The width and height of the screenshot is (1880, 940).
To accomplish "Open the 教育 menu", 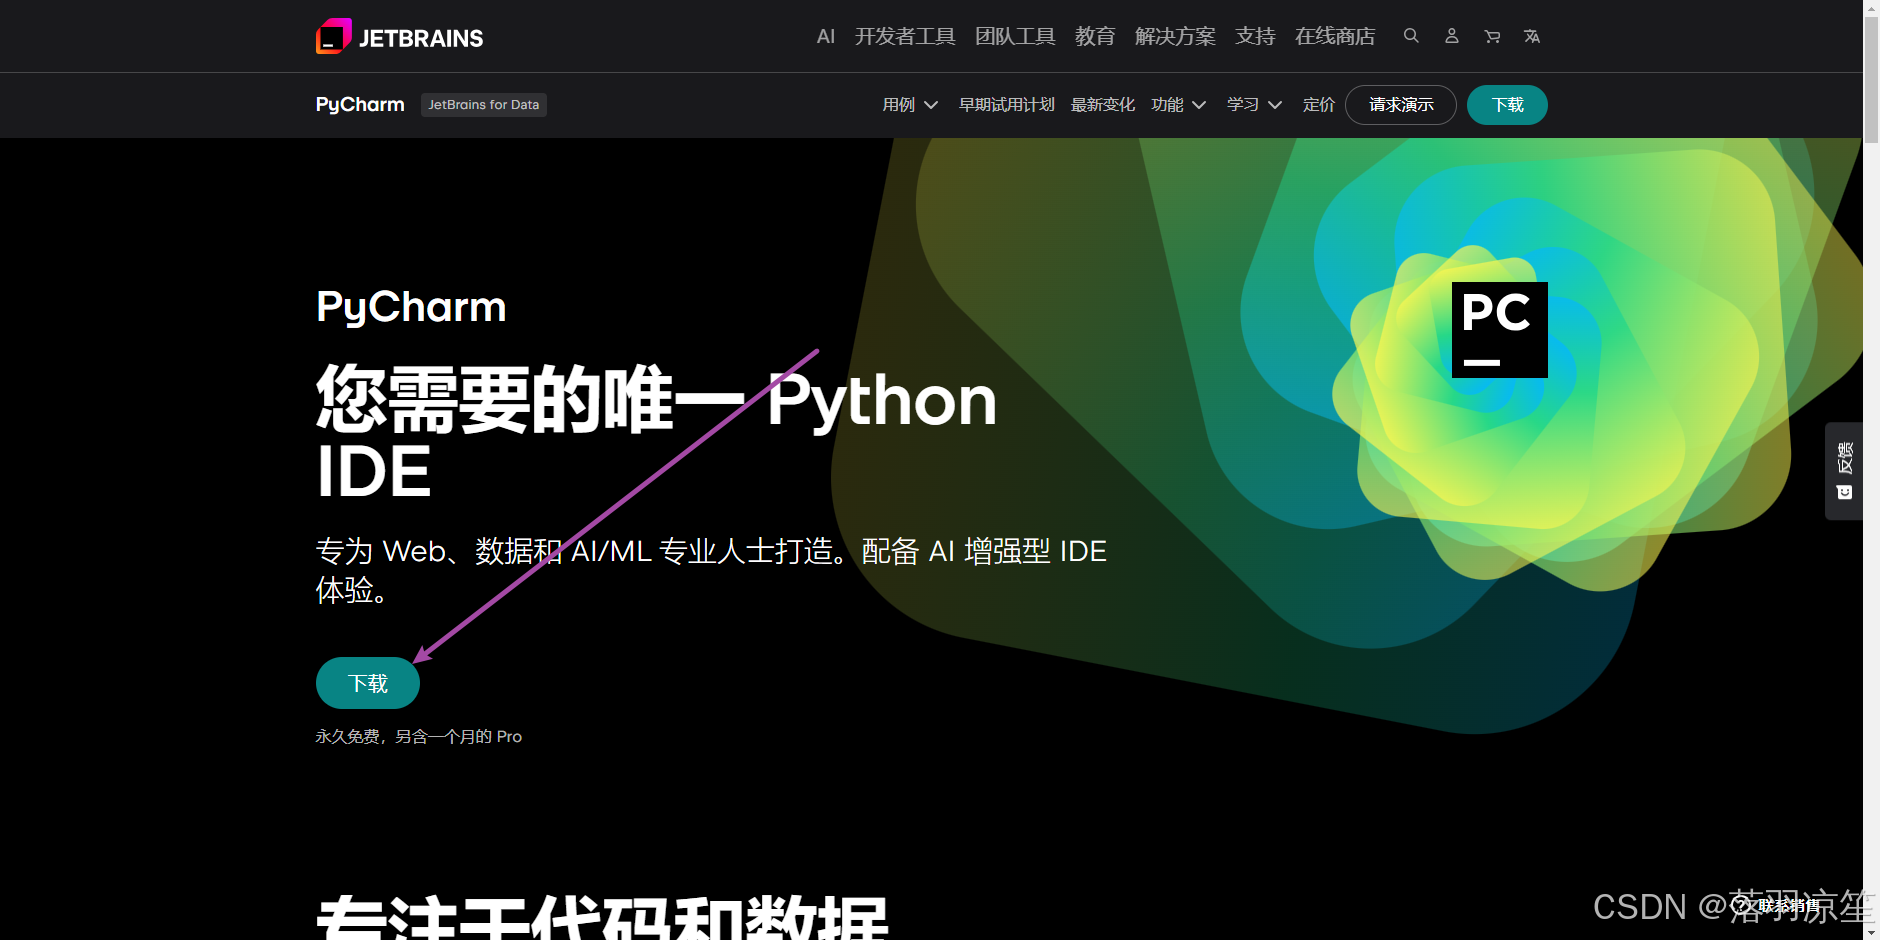I will [1095, 37].
